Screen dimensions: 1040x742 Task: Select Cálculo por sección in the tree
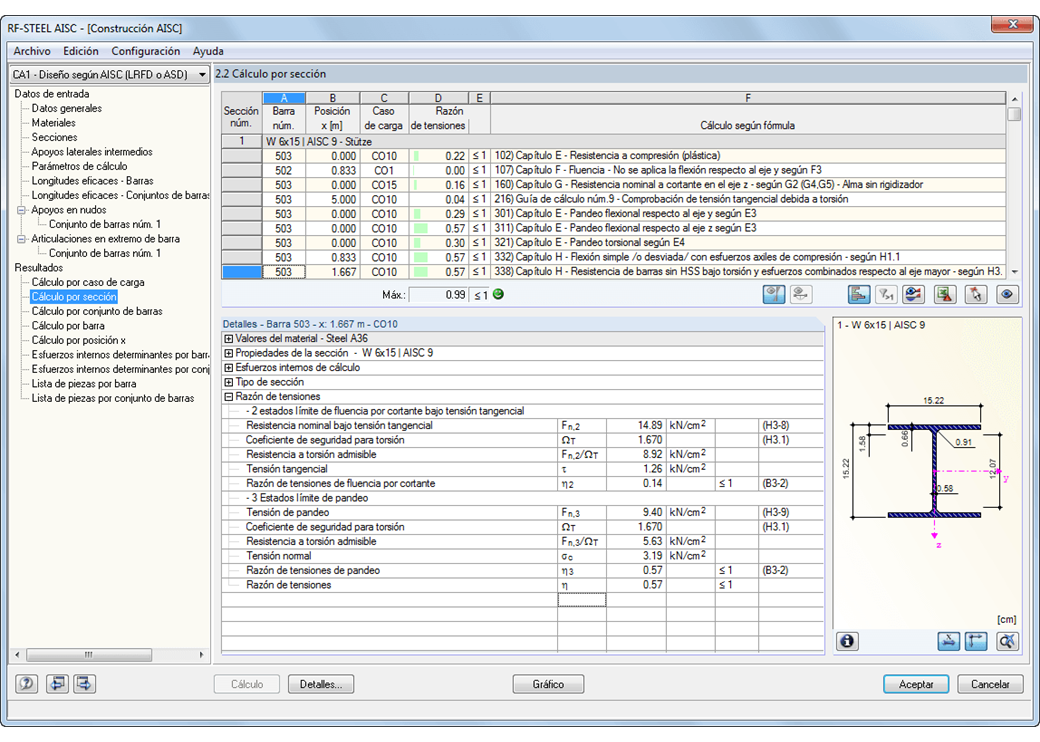(74, 297)
